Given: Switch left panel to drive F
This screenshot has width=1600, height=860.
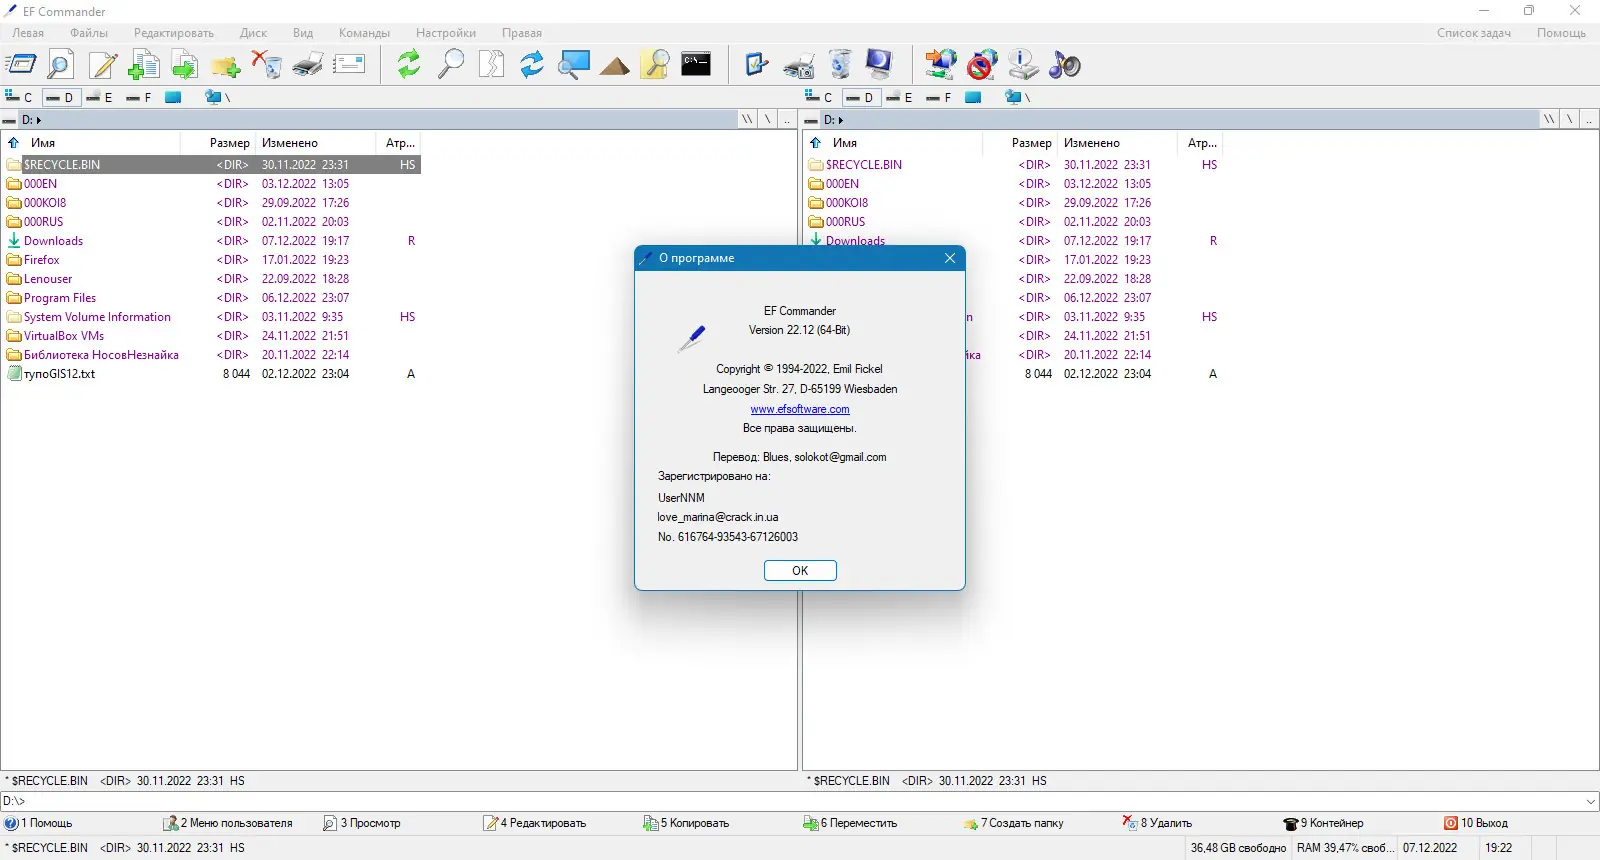Looking at the screenshot, I should pos(139,97).
